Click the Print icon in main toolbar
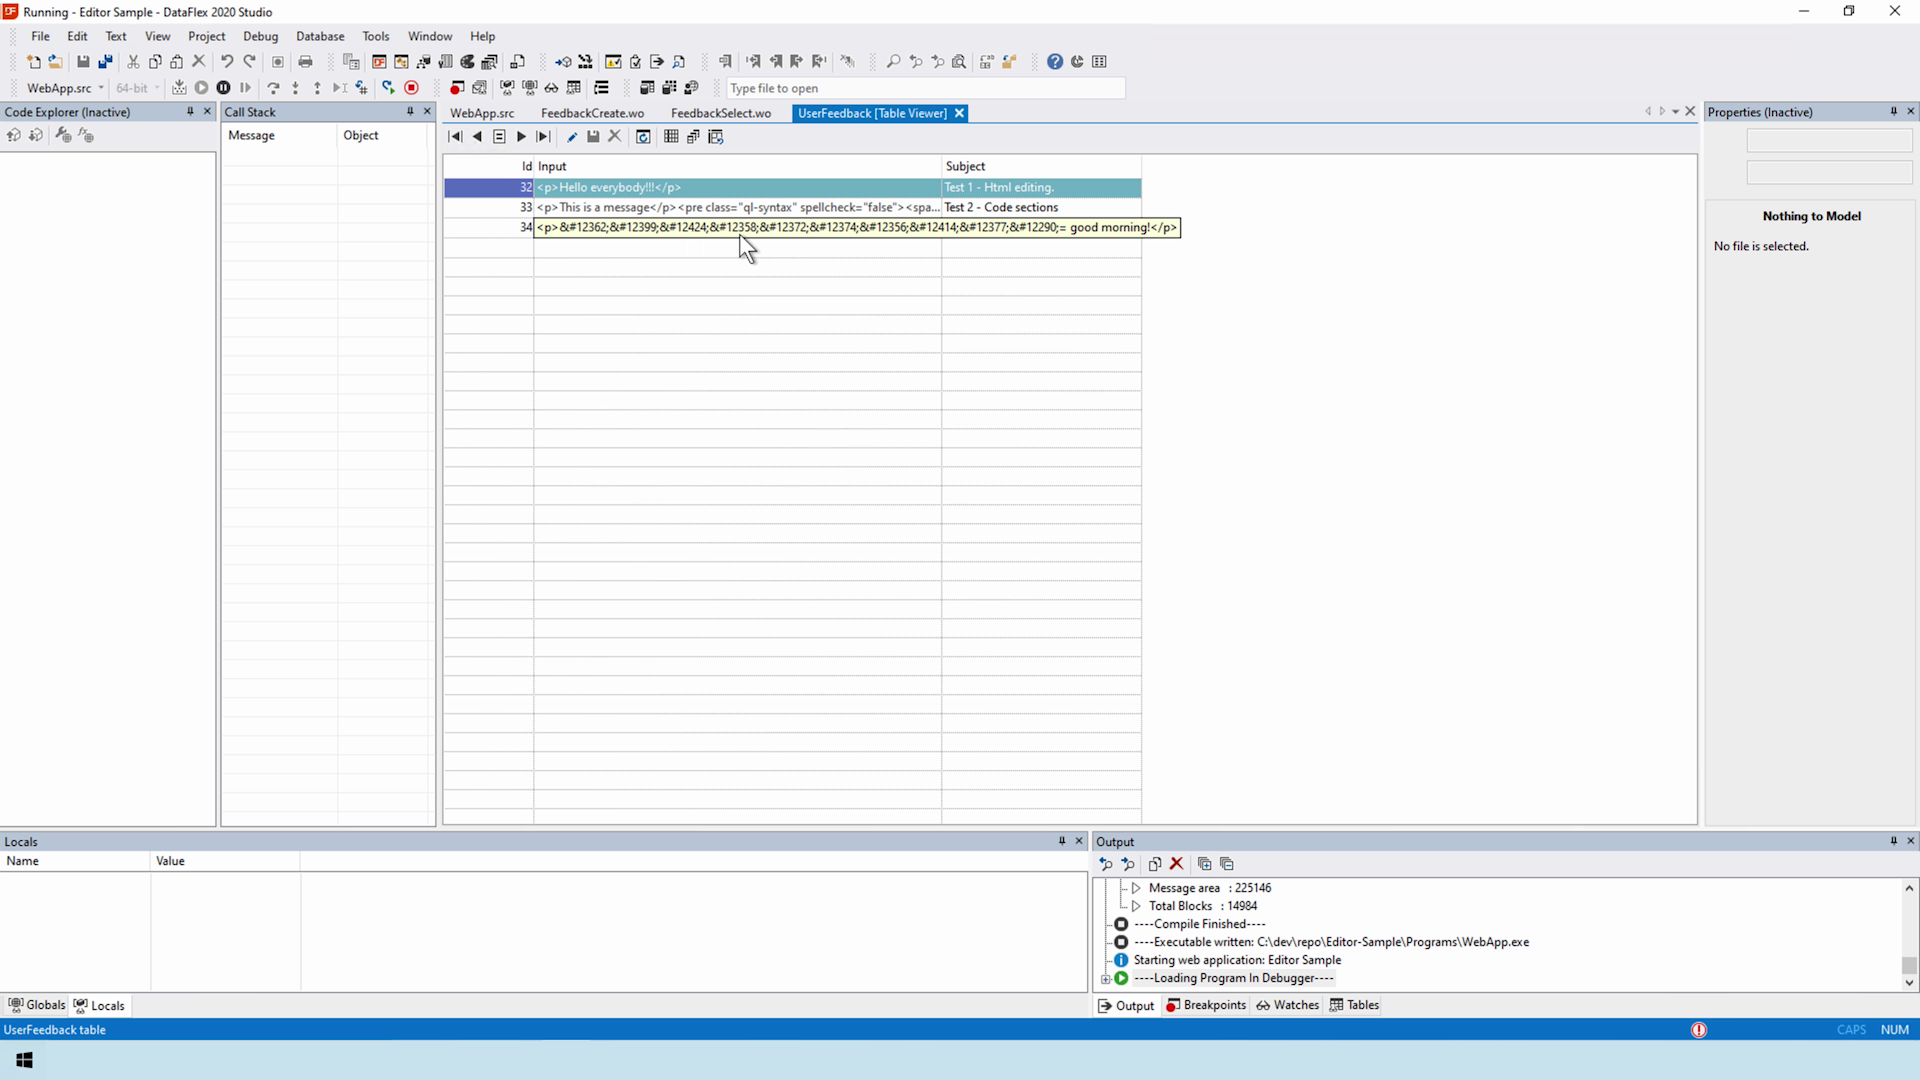The height and width of the screenshot is (1080, 1920). coord(305,62)
